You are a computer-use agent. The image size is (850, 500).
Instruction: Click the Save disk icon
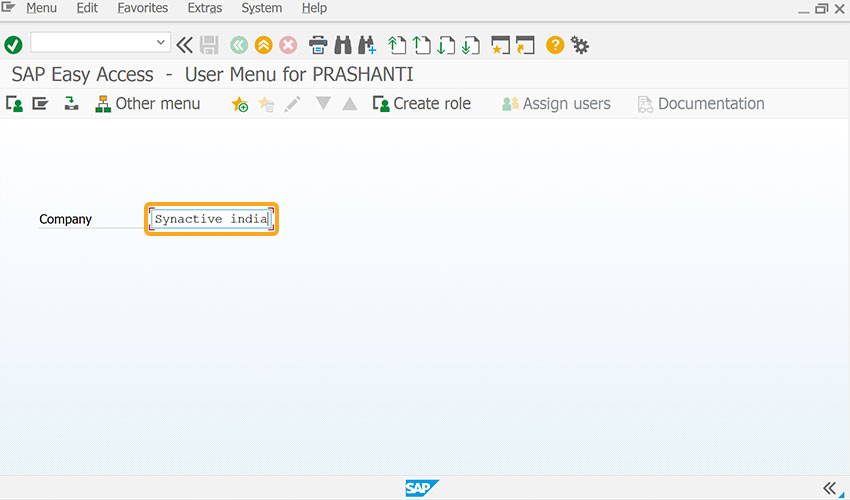(209, 45)
